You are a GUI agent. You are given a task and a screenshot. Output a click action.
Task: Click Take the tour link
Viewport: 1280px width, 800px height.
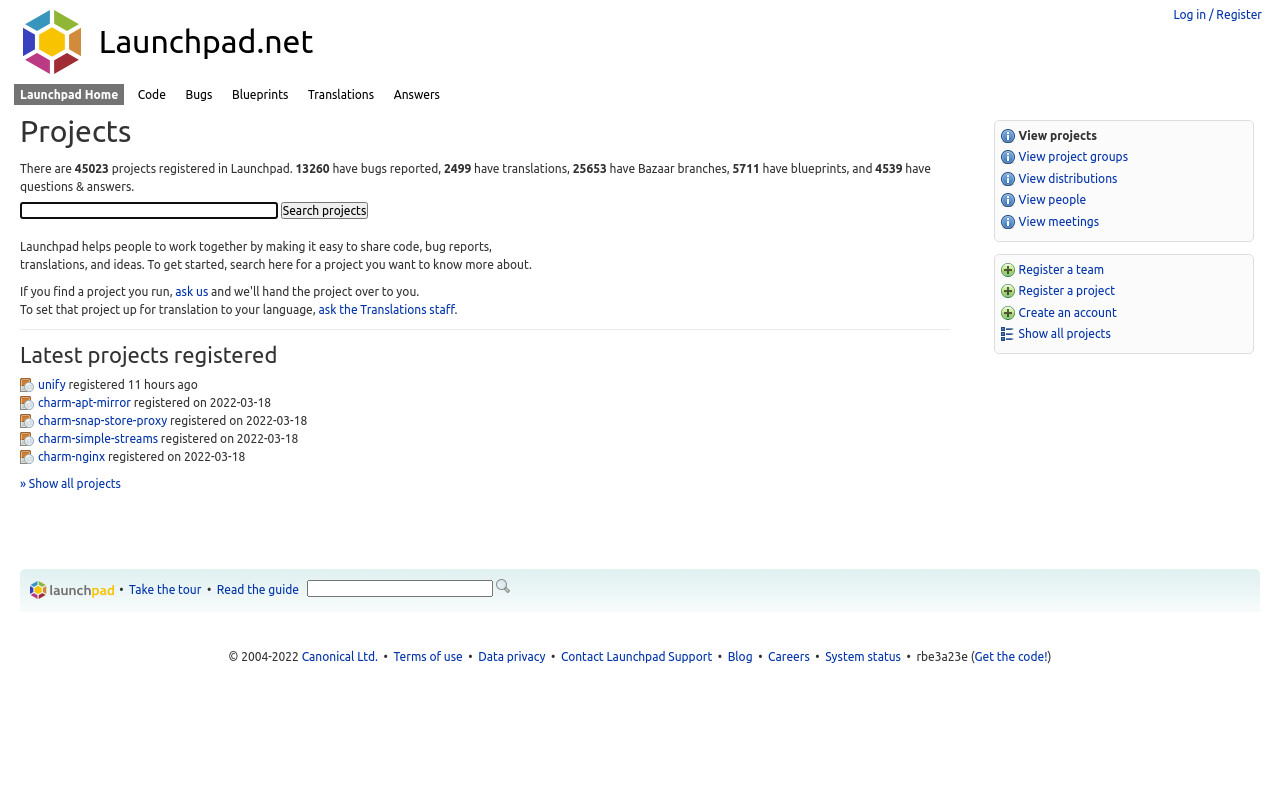click(x=165, y=590)
